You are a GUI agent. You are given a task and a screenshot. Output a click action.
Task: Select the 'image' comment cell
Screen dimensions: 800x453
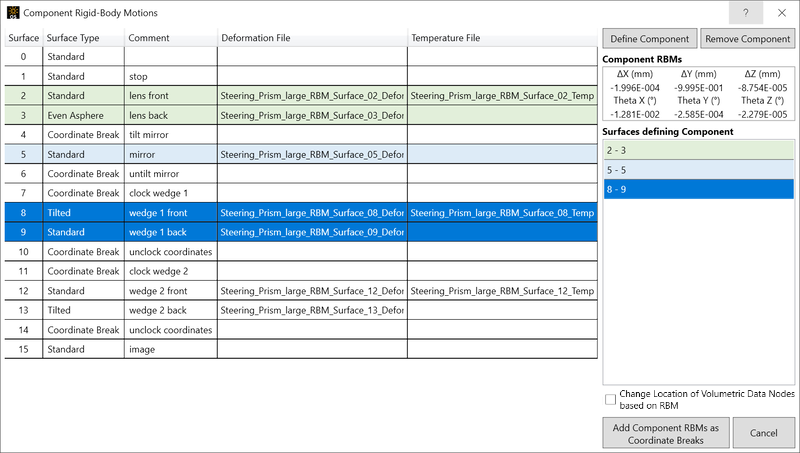[171, 349]
